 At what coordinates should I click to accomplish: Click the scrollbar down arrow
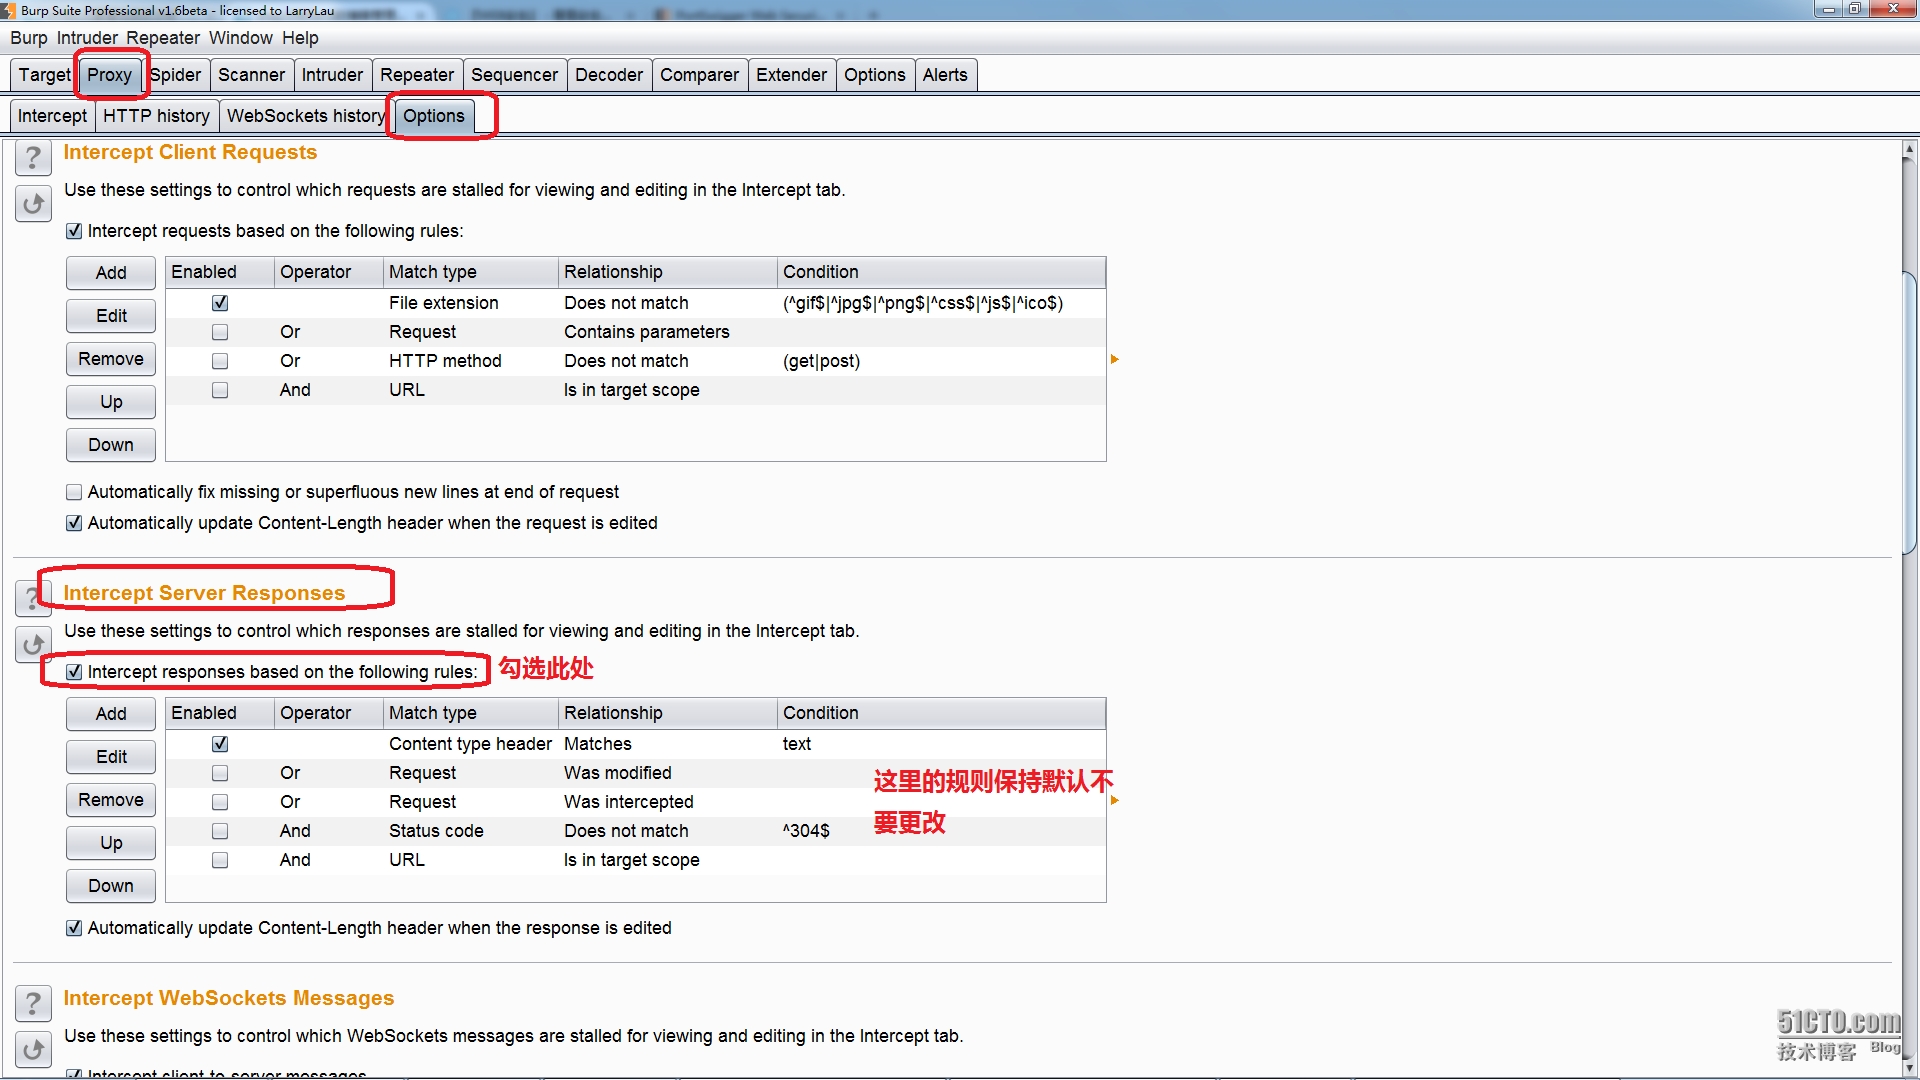click(x=1910, y=1067)
